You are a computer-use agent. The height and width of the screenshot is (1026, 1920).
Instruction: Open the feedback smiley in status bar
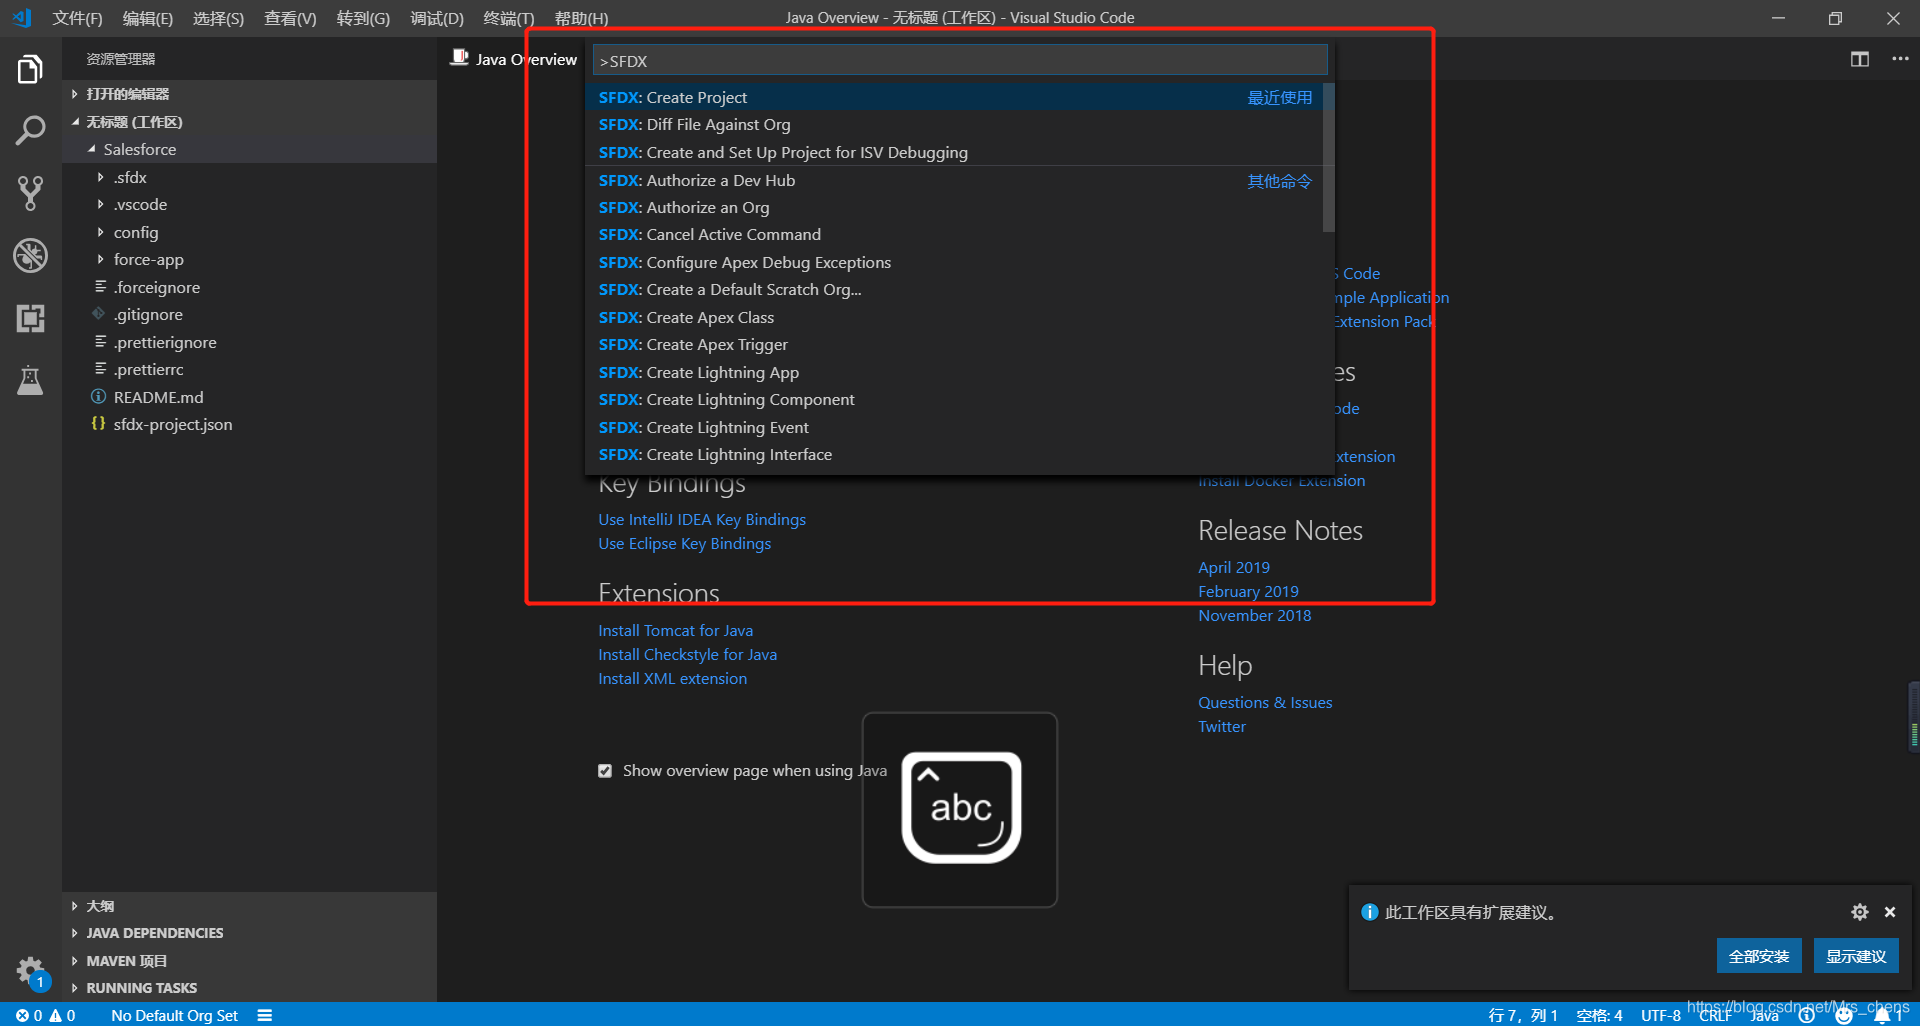click(1844, 1015)
